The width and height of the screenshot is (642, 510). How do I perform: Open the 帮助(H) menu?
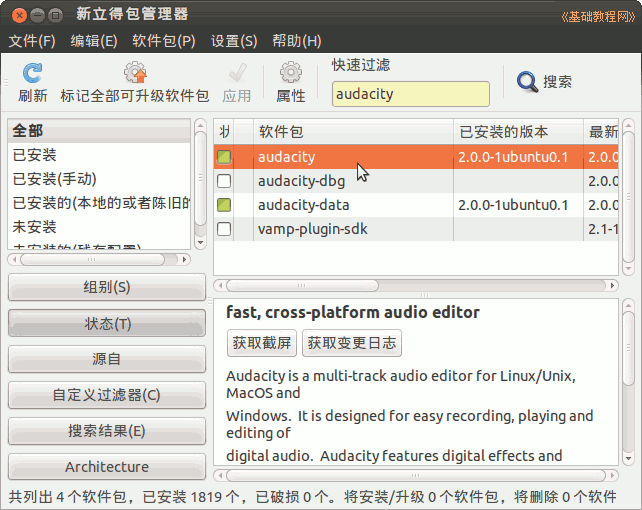(297, 41)
